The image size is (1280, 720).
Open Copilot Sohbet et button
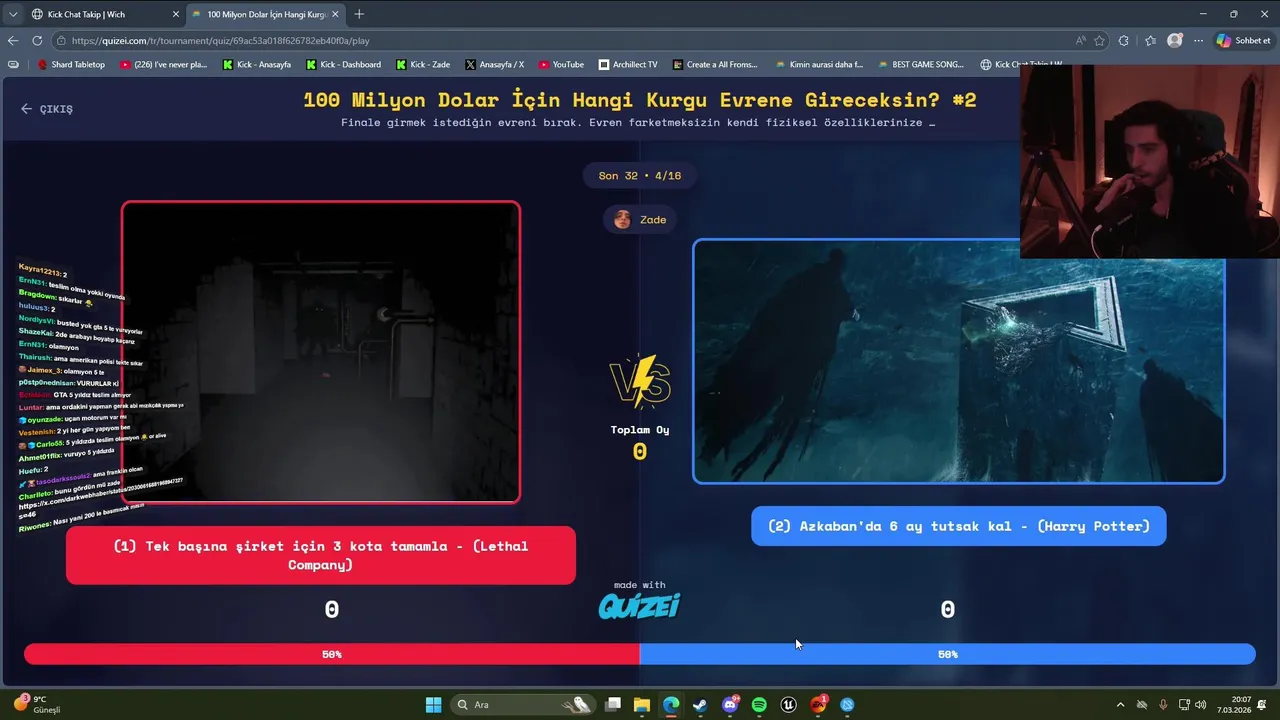tap(1245, 41)
